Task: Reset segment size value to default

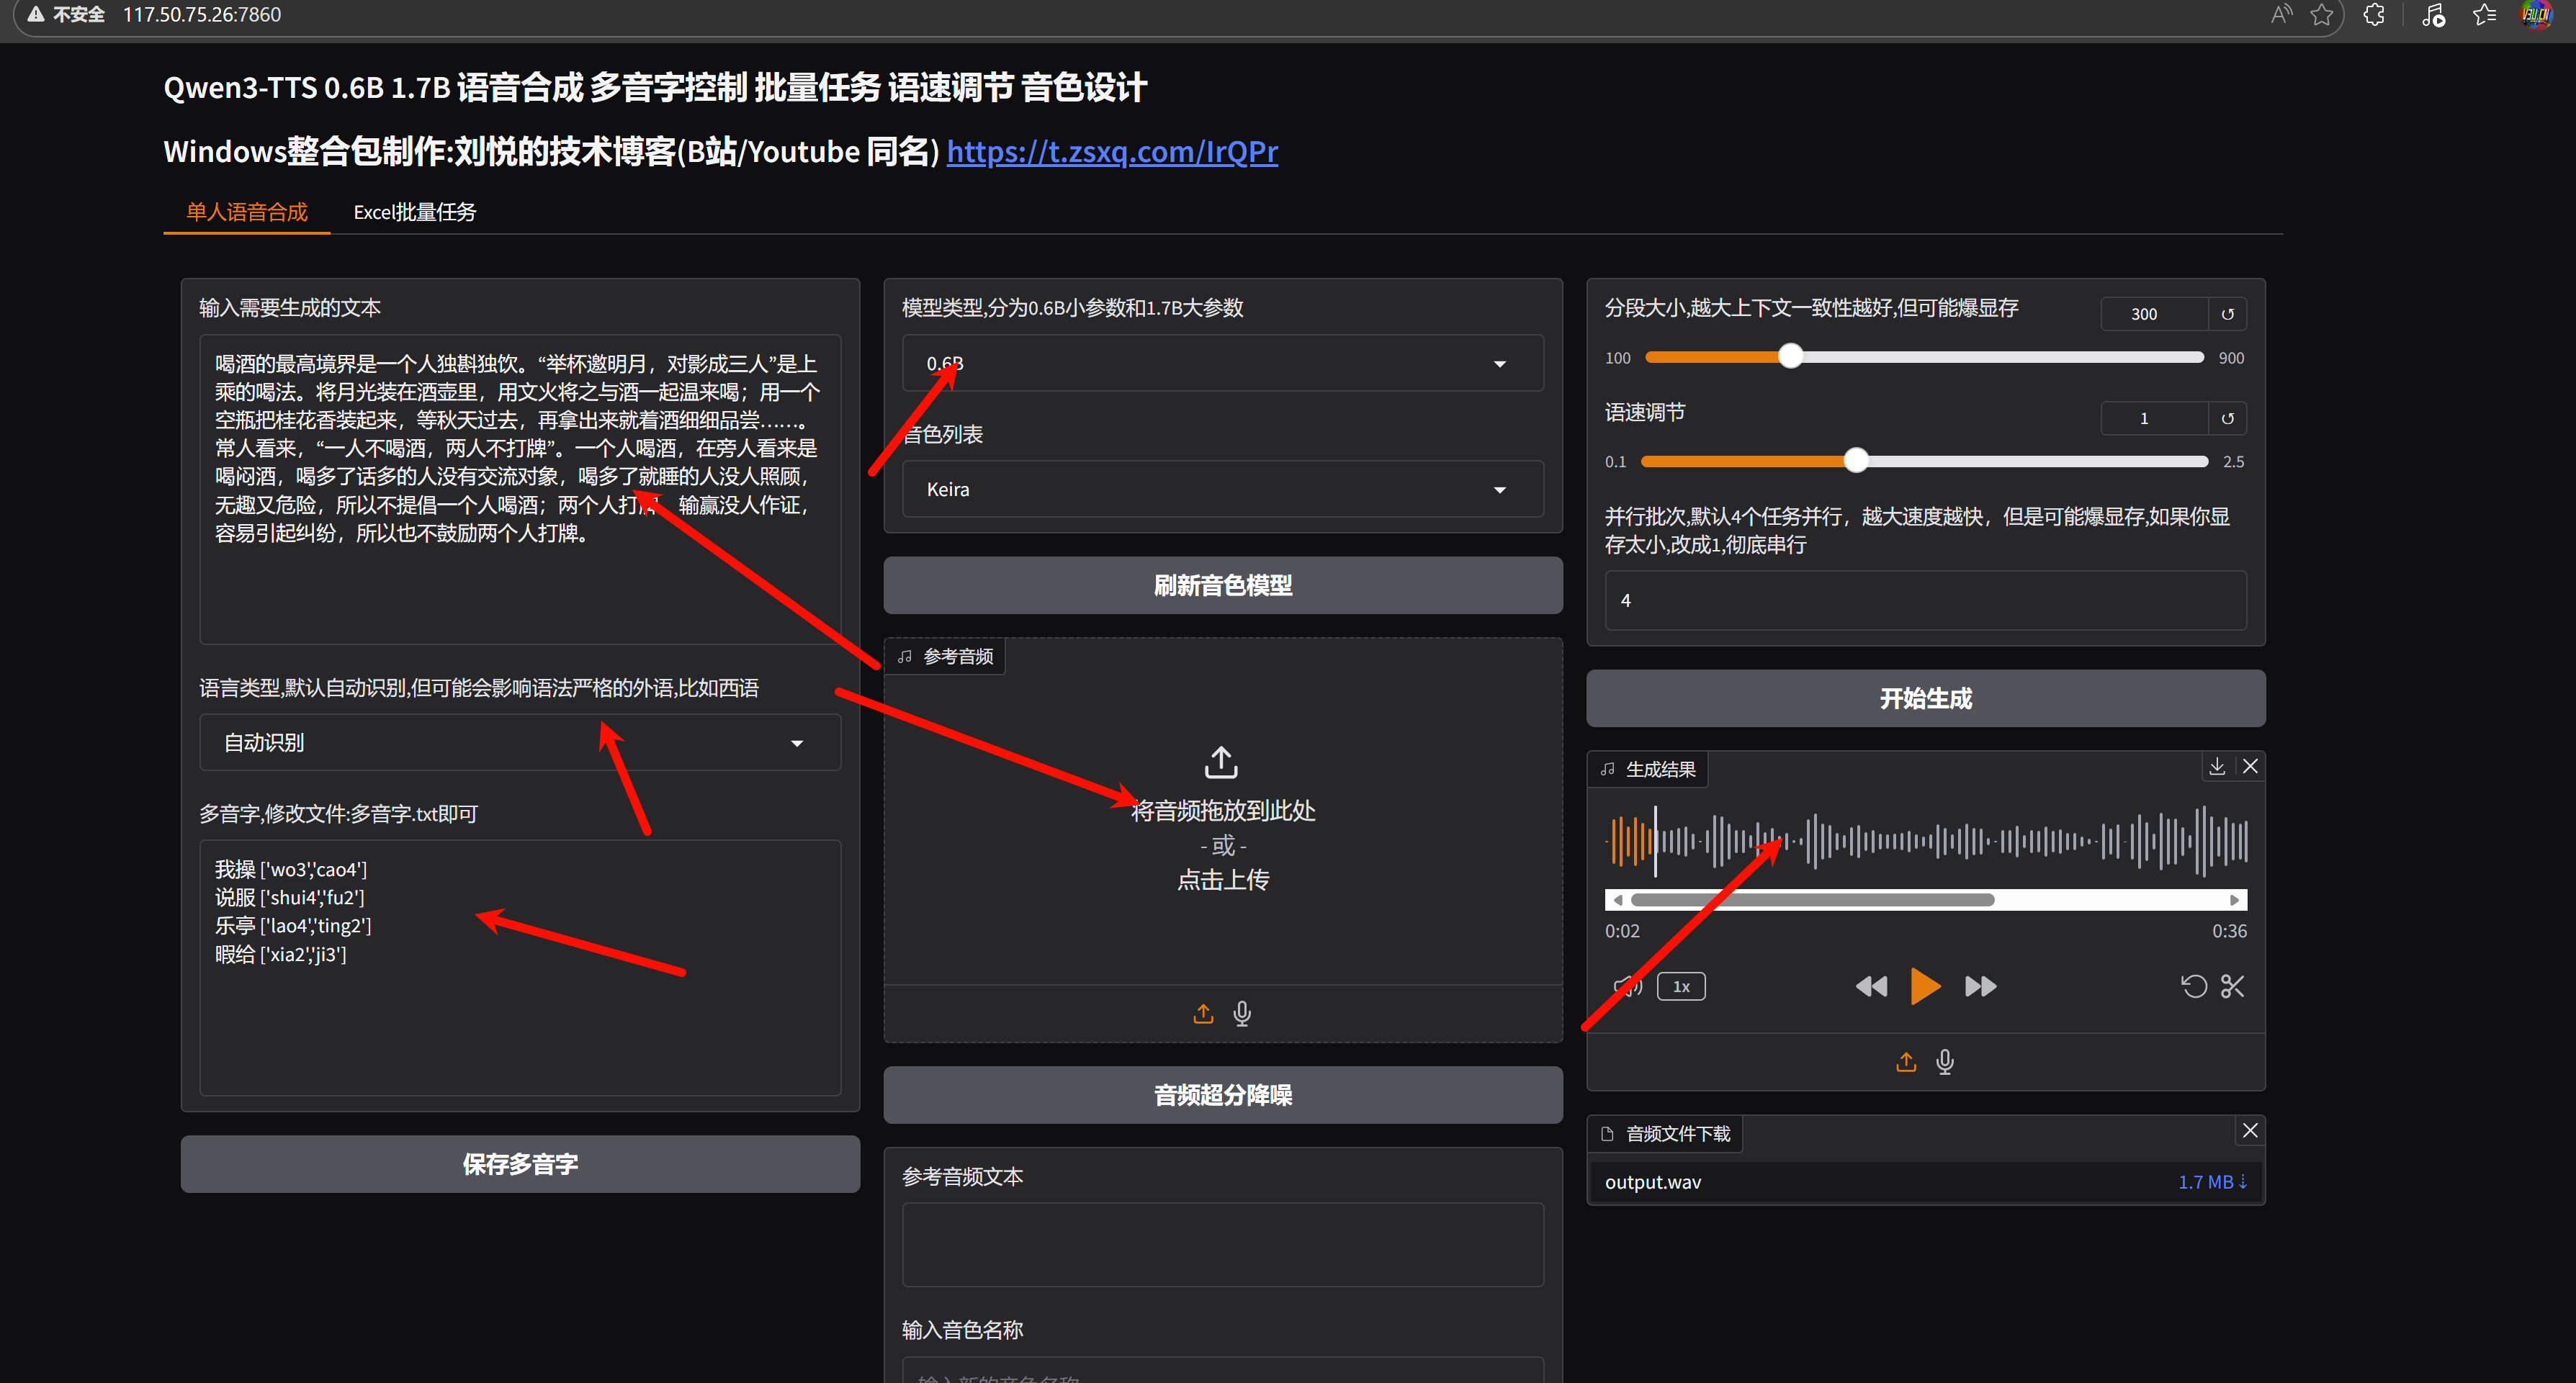Action: coord(2227,314)
